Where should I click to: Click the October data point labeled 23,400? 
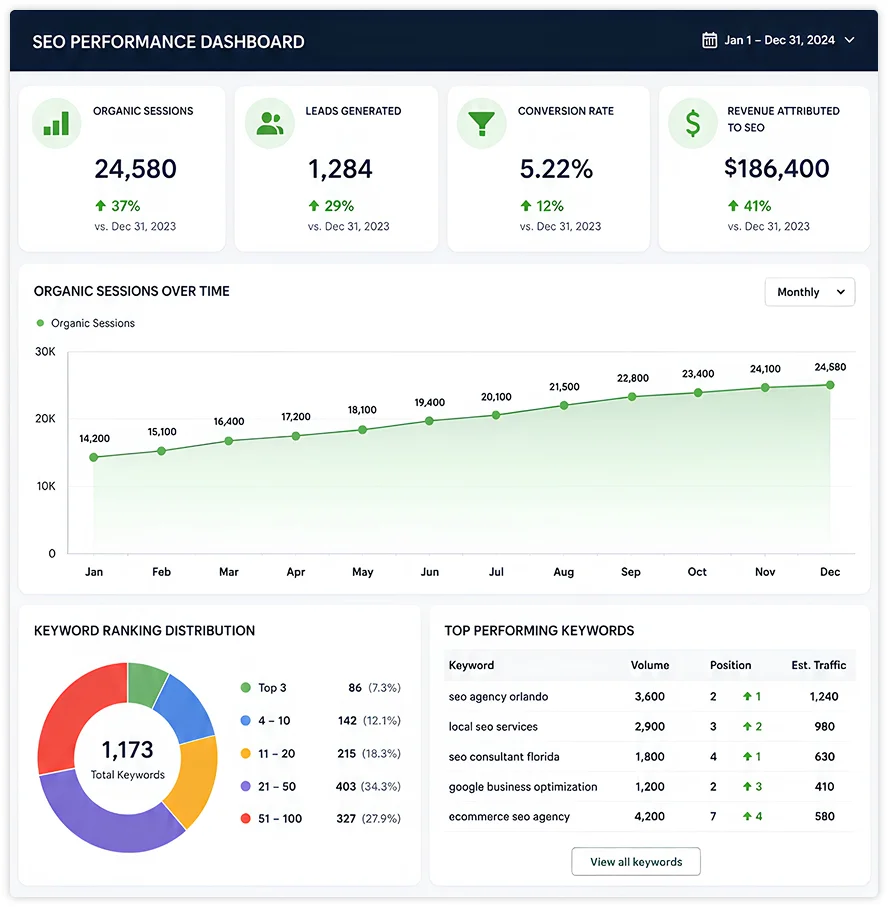click(x=698, y=393)
